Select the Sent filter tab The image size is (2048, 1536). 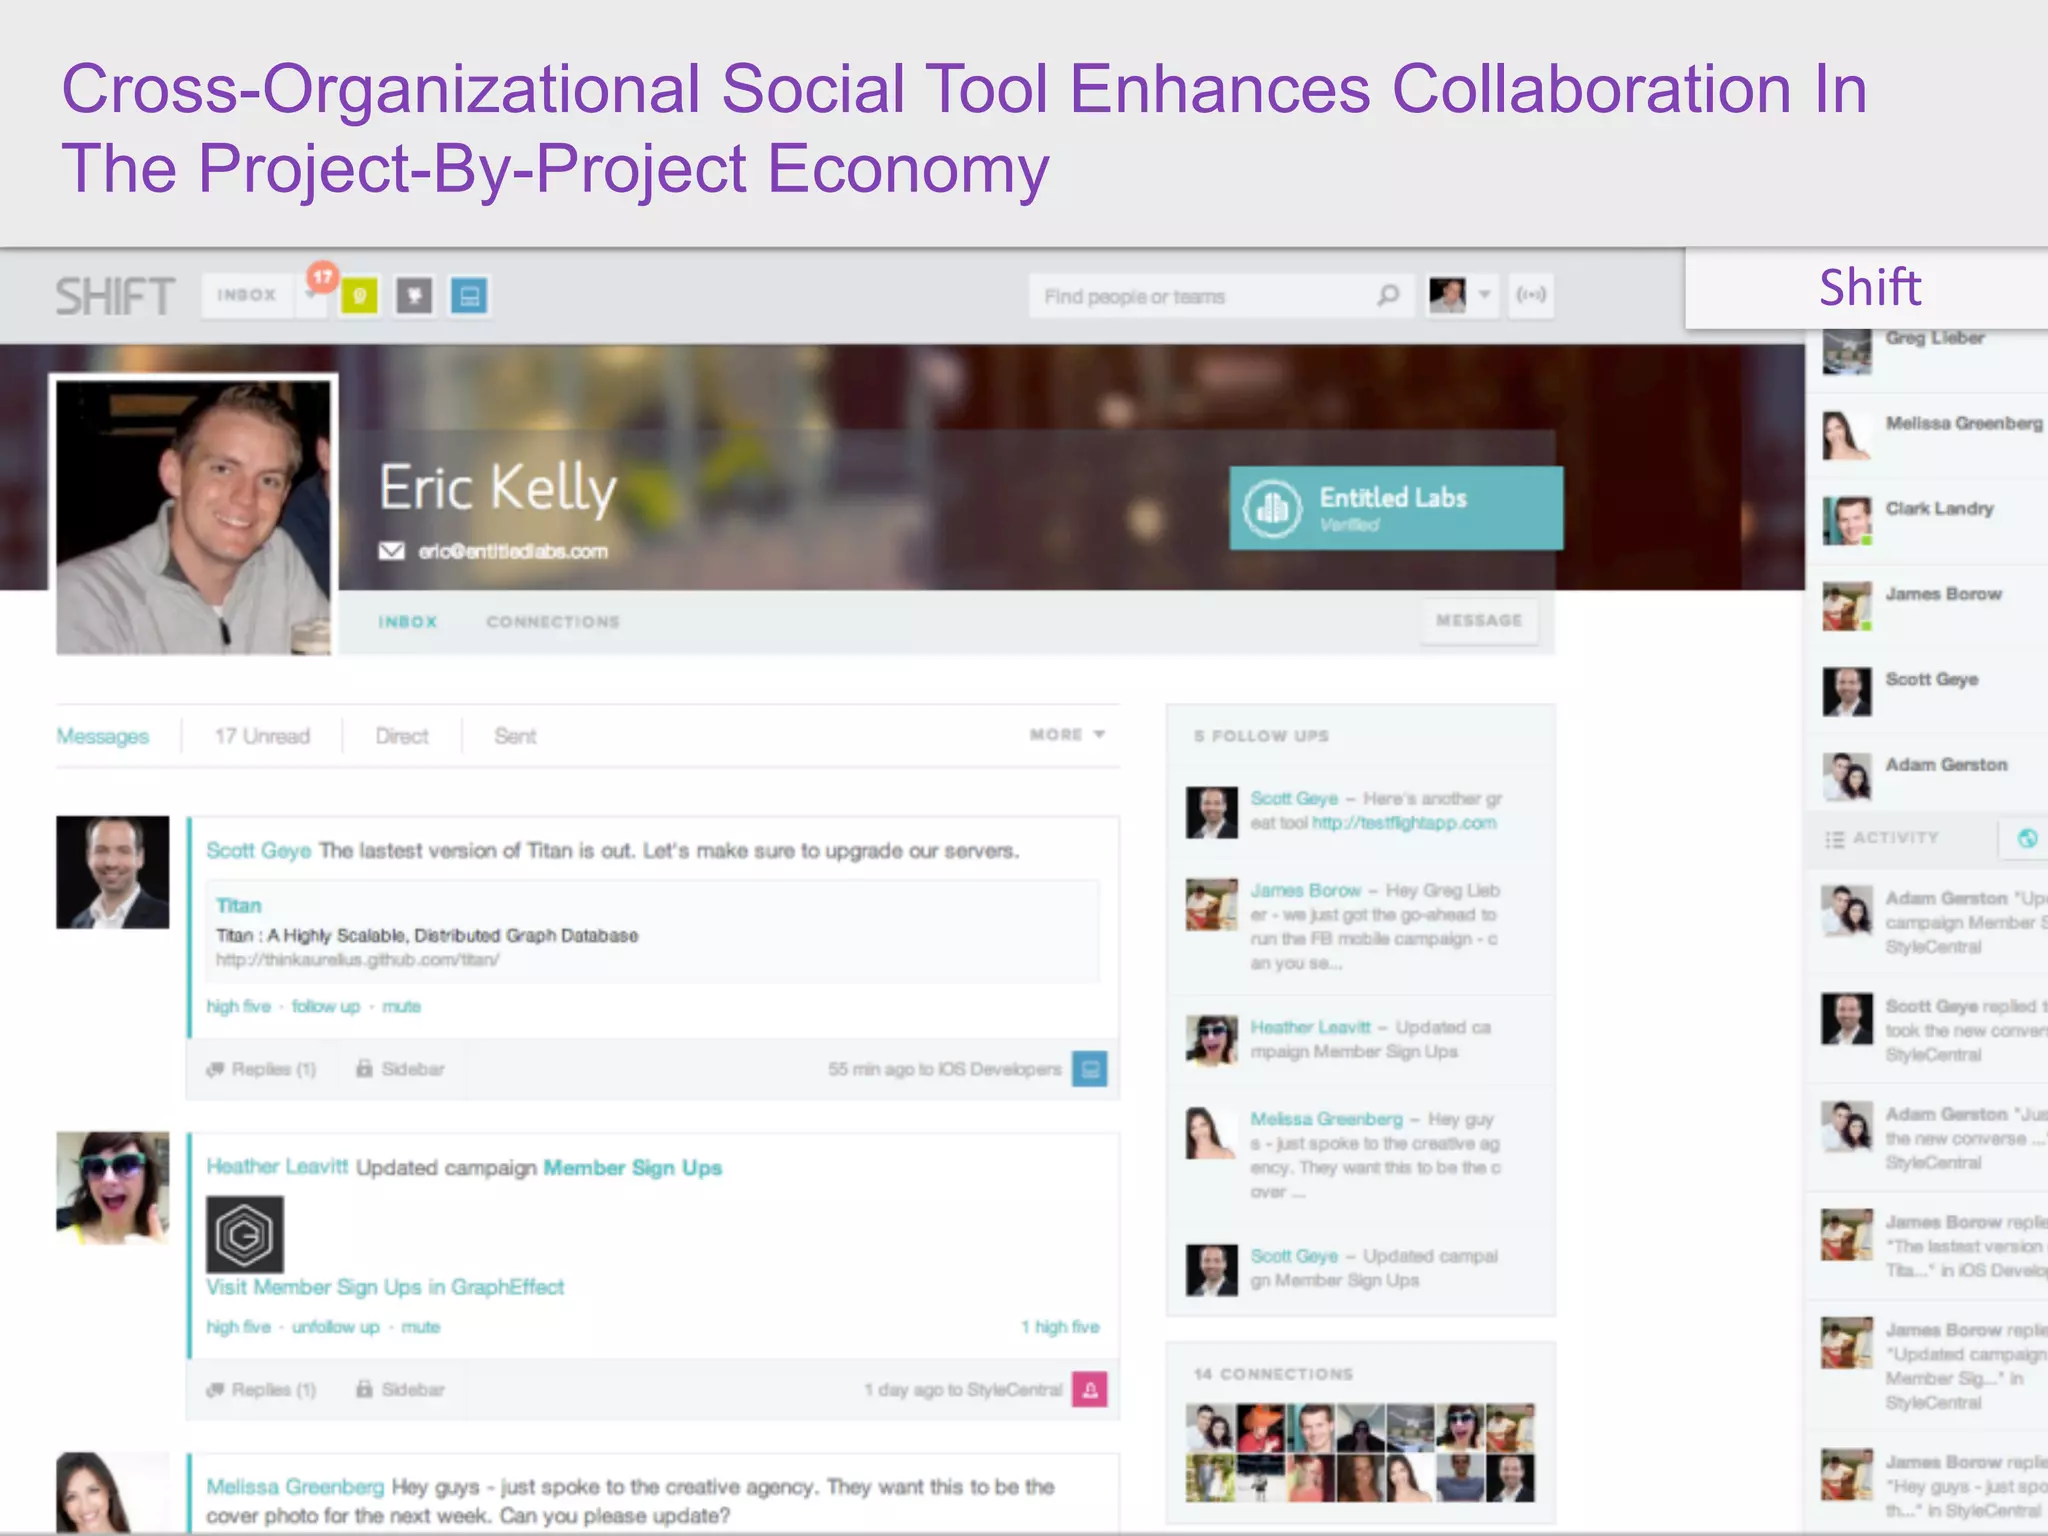pos(515,736)
